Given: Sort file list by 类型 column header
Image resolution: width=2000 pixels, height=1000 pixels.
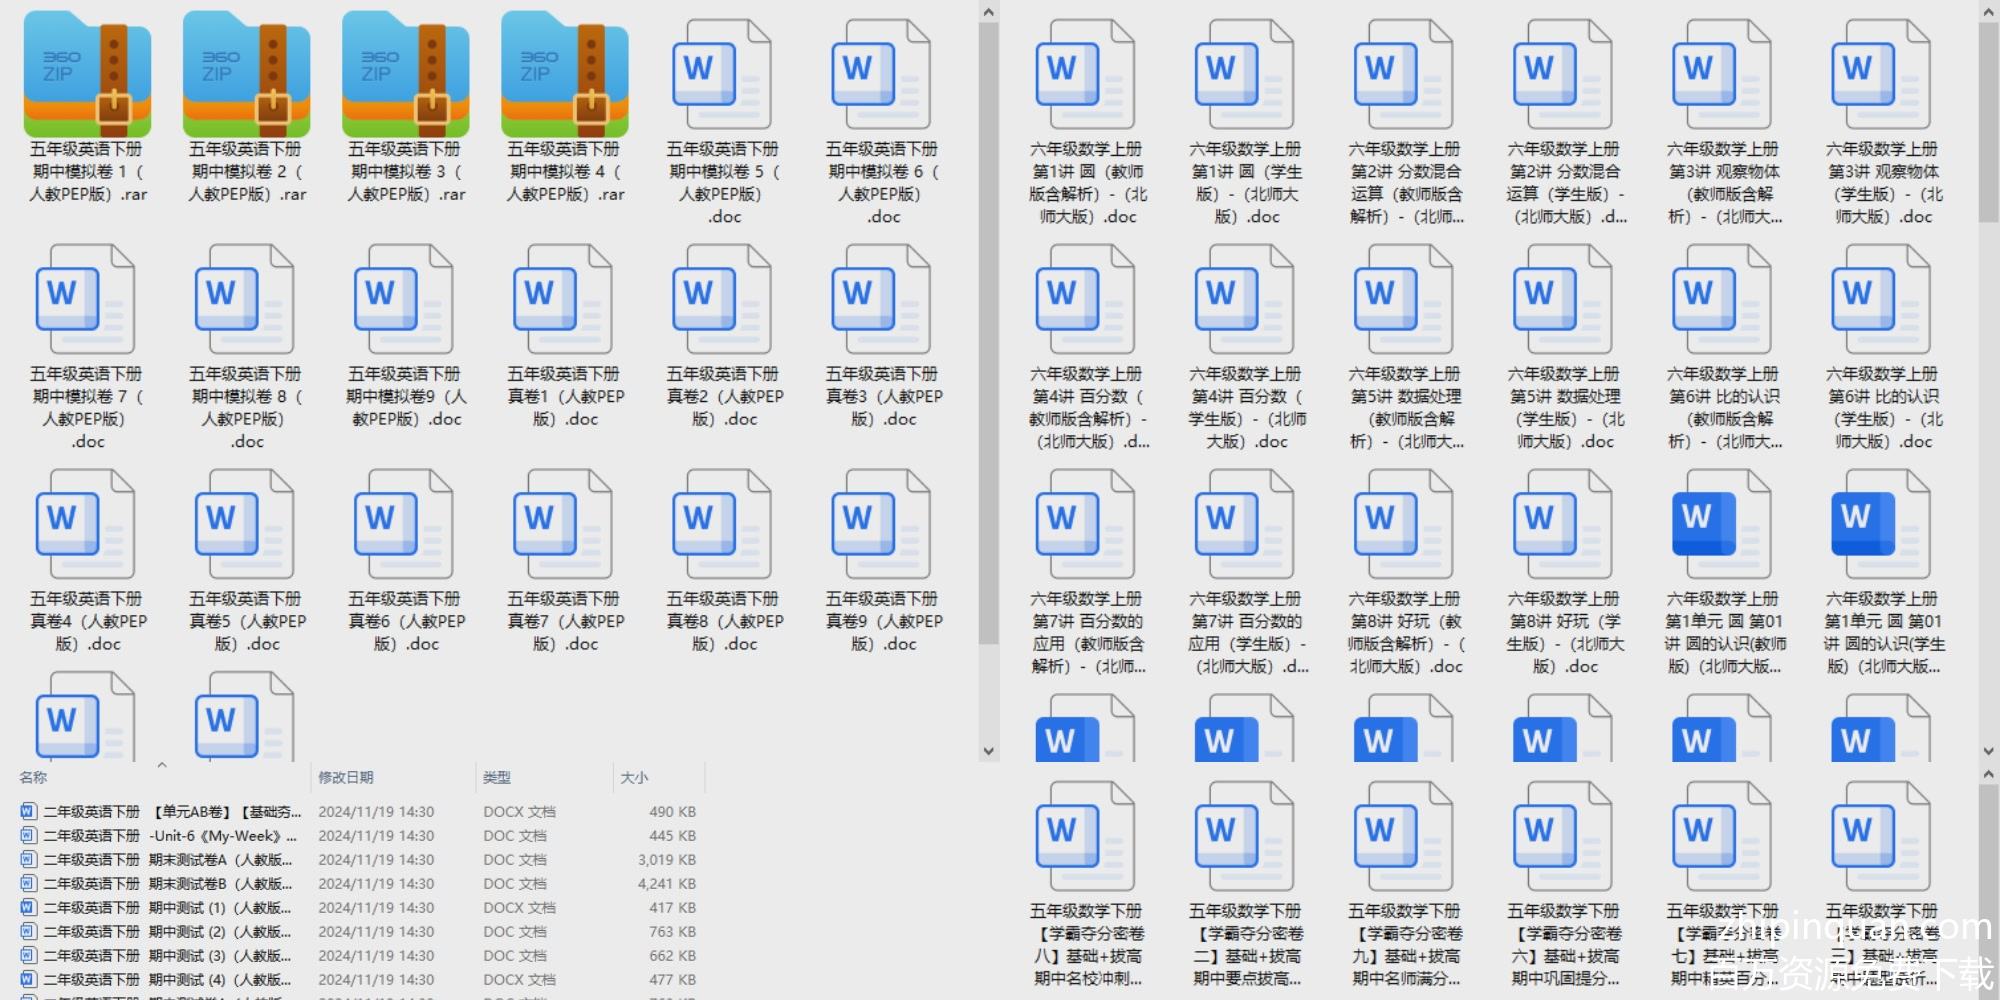Looking at the screenshot, I should [x=497, y=777].
